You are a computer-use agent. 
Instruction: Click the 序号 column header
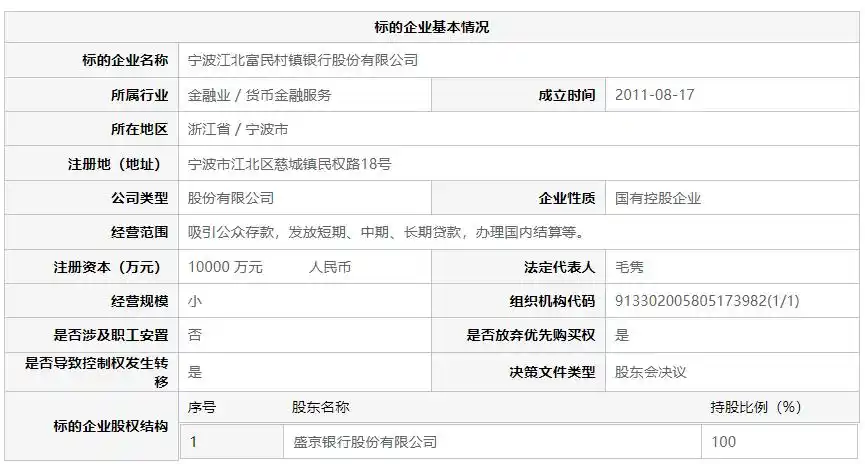(202, 408)
